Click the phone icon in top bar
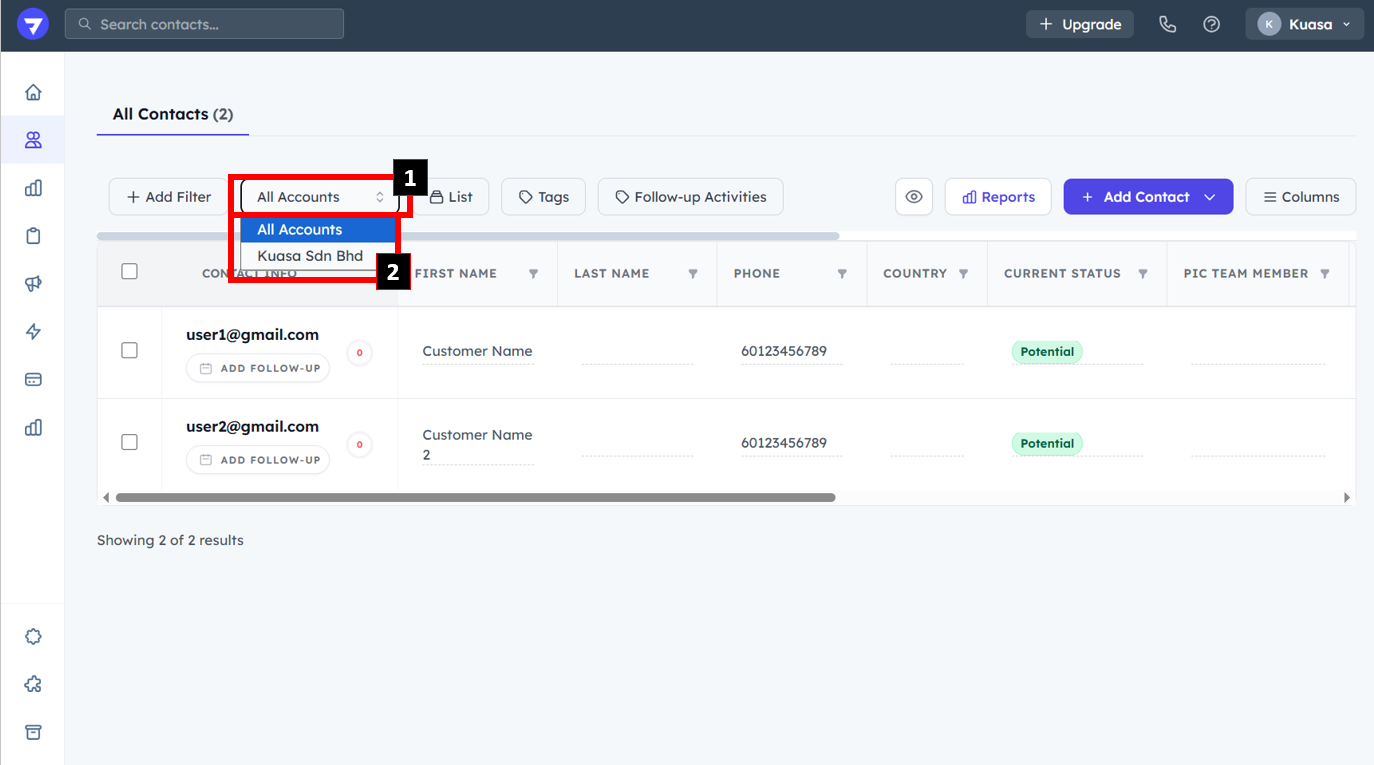The width and height of the screenshot is (1374, 765). pos(1167,24)
